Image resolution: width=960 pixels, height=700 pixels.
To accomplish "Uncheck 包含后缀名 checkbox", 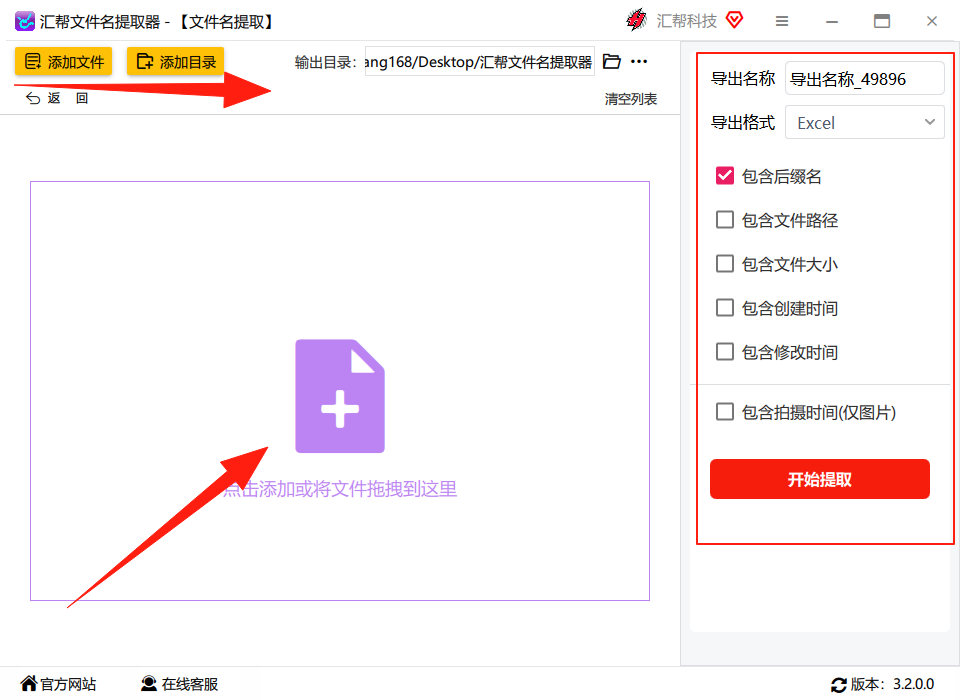I will pos(725,176).
